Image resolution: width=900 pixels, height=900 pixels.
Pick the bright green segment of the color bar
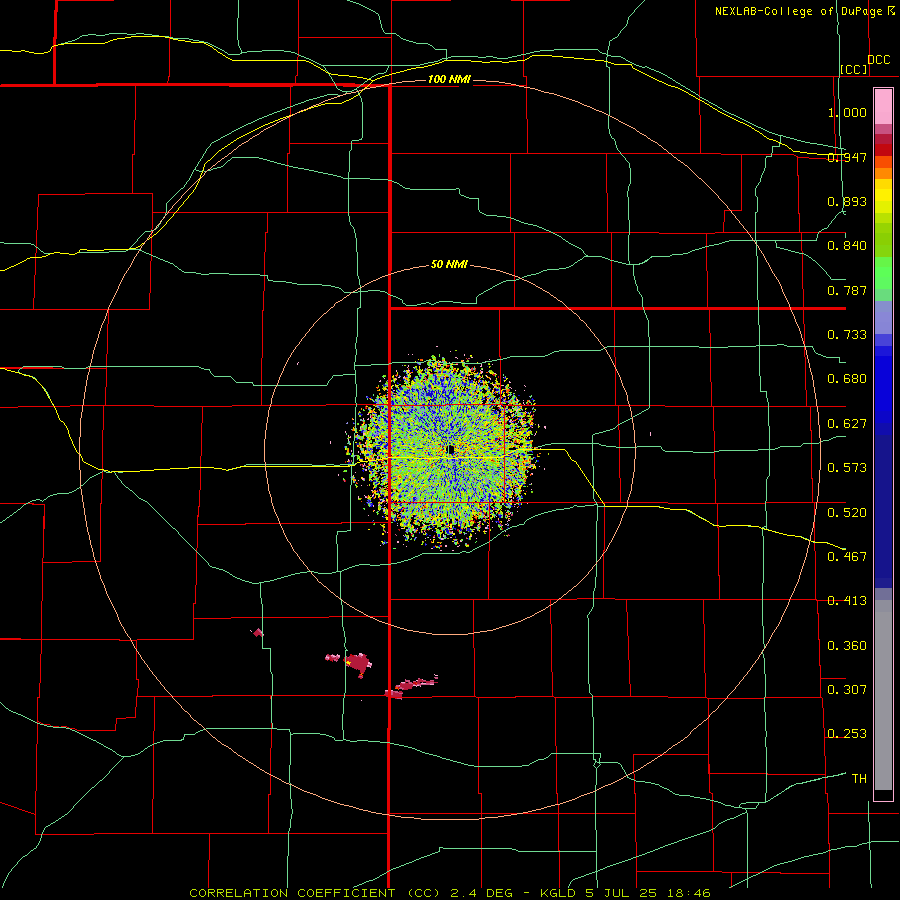883,273
